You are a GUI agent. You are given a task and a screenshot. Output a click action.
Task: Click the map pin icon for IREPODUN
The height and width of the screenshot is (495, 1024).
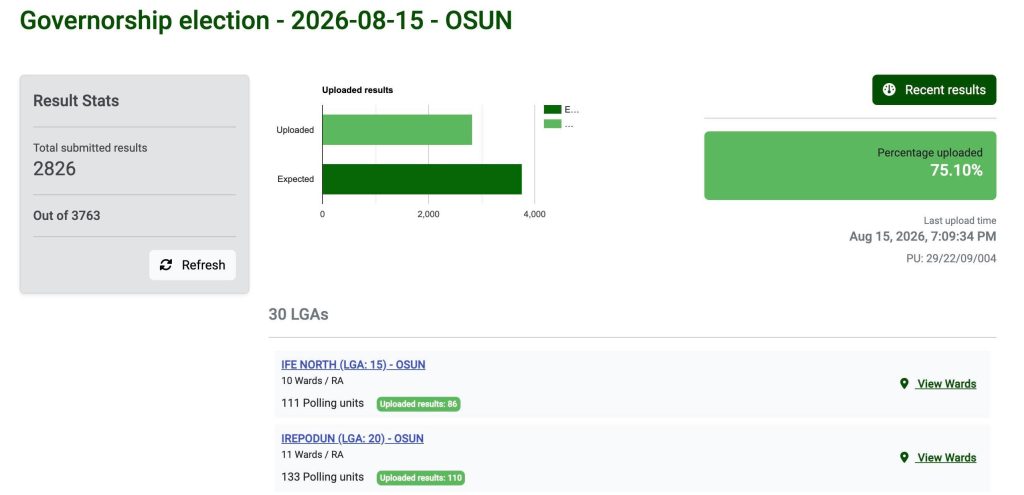904,458
